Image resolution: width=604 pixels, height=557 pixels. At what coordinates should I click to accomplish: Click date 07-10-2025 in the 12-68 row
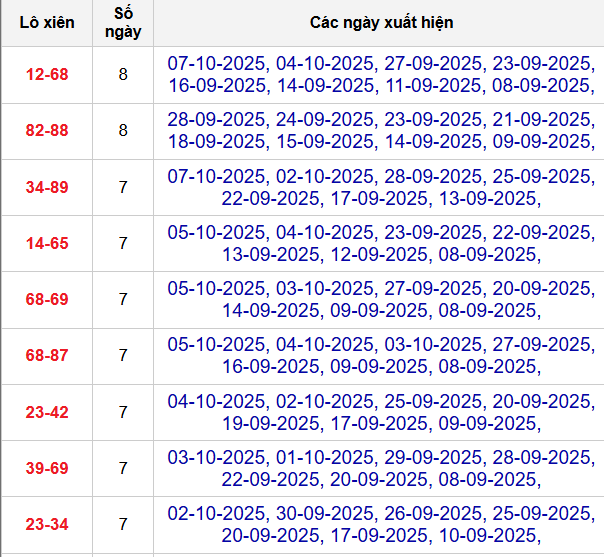point(215,63)
